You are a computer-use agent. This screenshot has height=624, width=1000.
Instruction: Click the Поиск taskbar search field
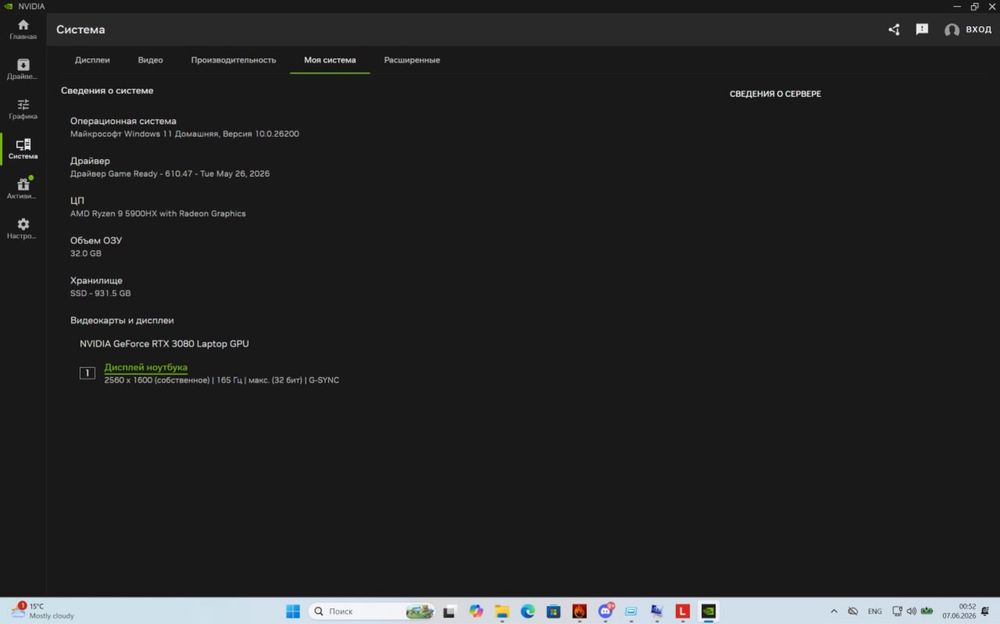tap(372, 611)
